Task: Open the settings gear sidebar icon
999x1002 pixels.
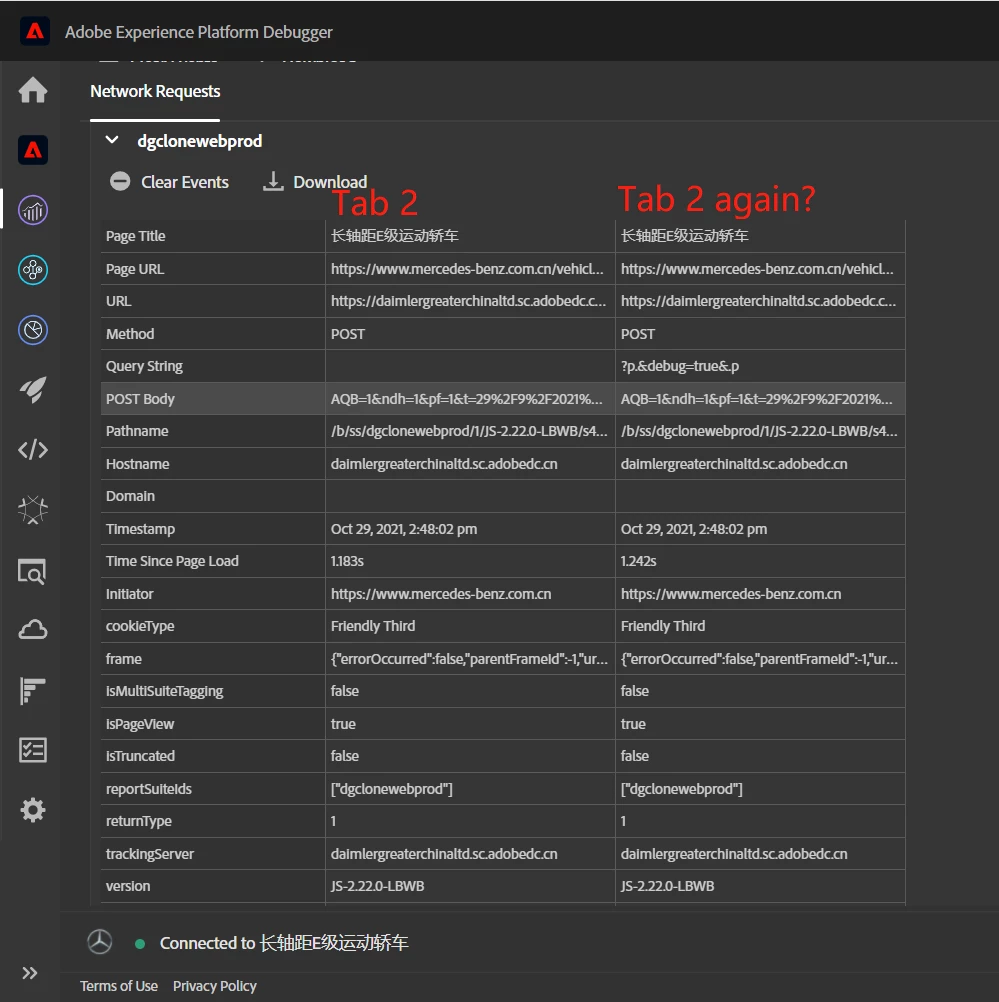Action: (33, 810)
